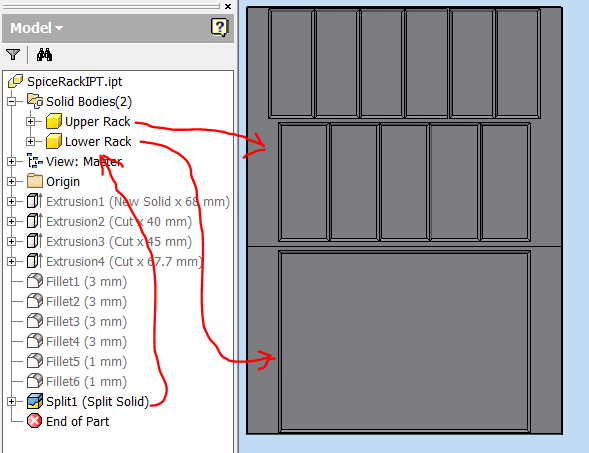Click the Origin folder icon
Screen dimensions: 589x453
tap(35, 181)
